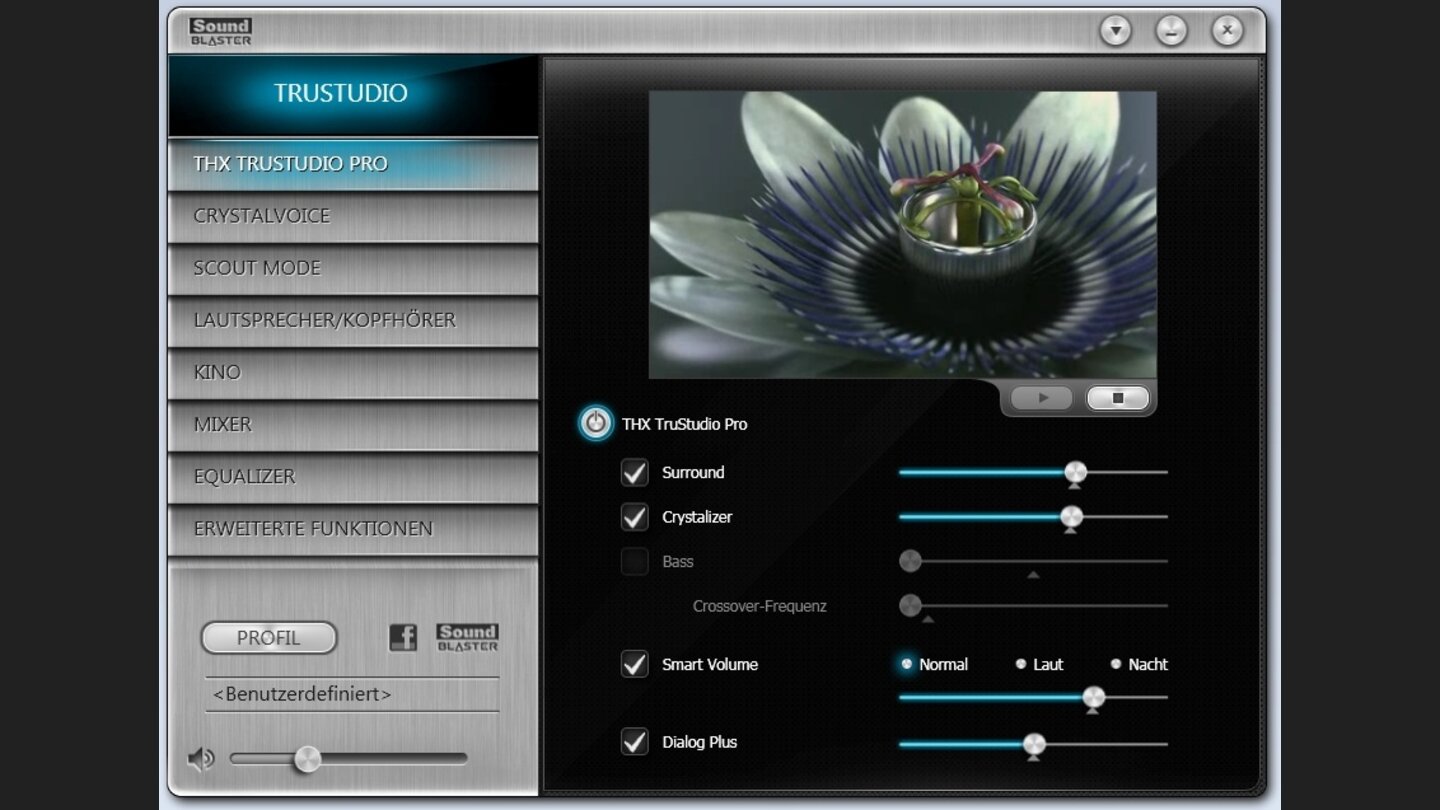Image resolution: width=1440 pixels, height=810 pixels.
Task: Switch to SCOUT MODE
Action: pyautogui.click(x=353, y=268)
